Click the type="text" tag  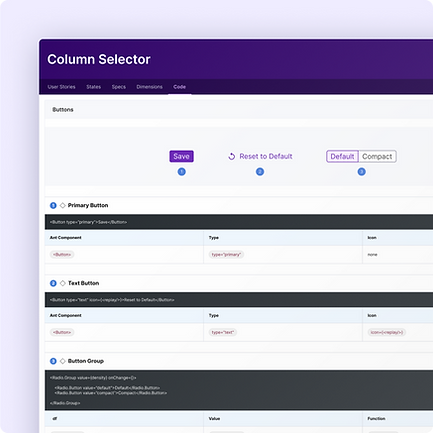223,332
